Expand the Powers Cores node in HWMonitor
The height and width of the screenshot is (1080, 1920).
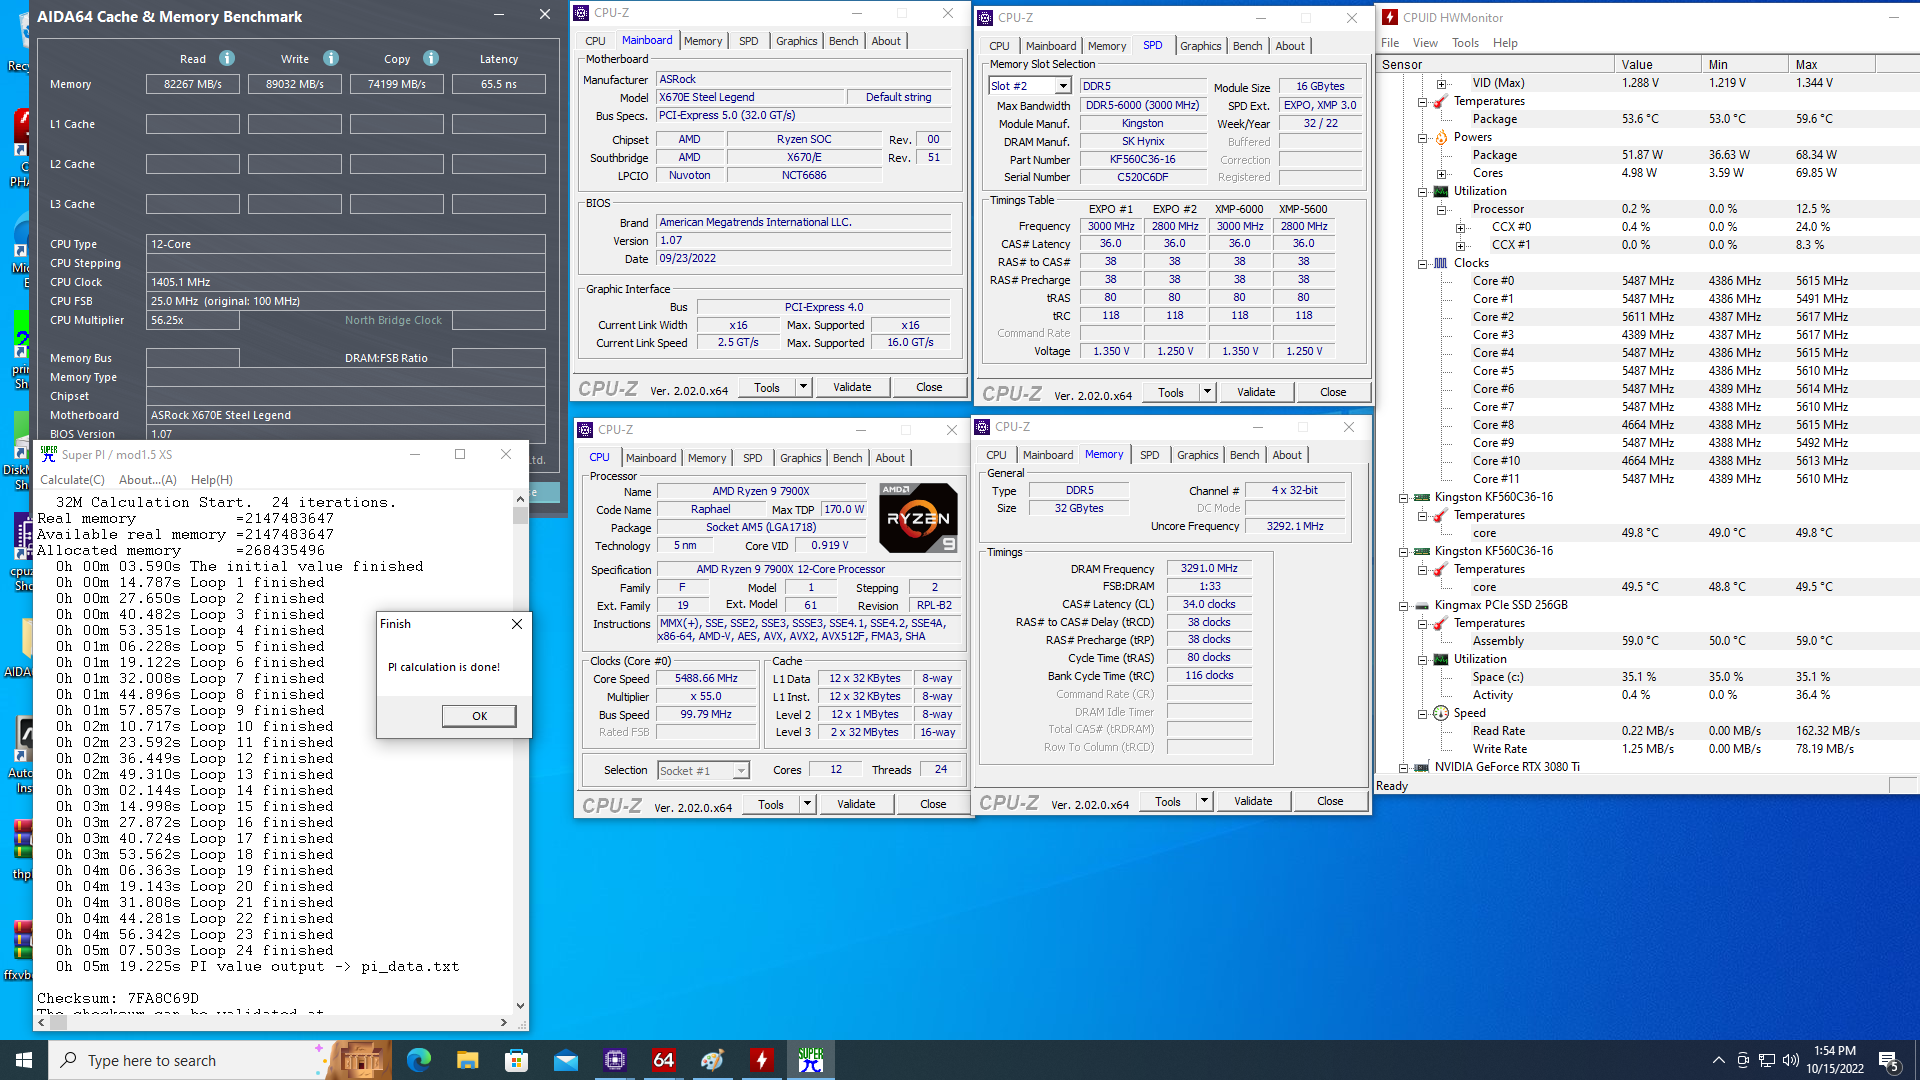(1441, 174)
